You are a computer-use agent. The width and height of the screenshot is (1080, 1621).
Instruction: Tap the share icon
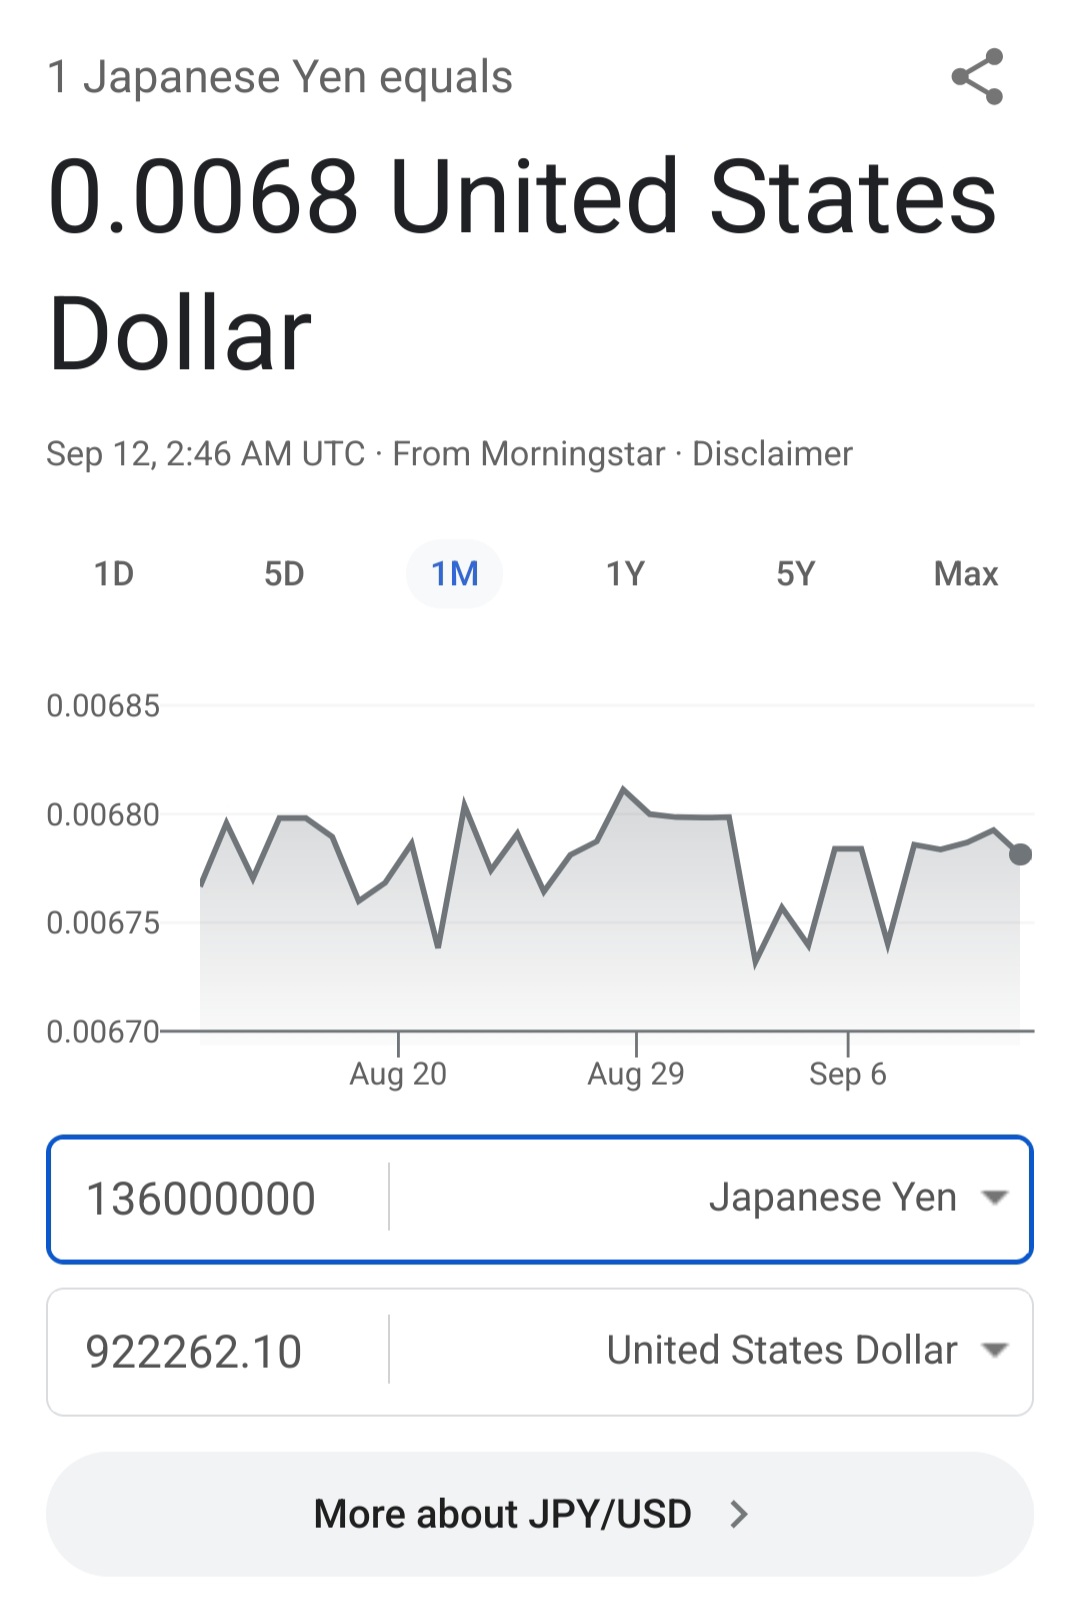pyautogui.click(x=977, y=77)
